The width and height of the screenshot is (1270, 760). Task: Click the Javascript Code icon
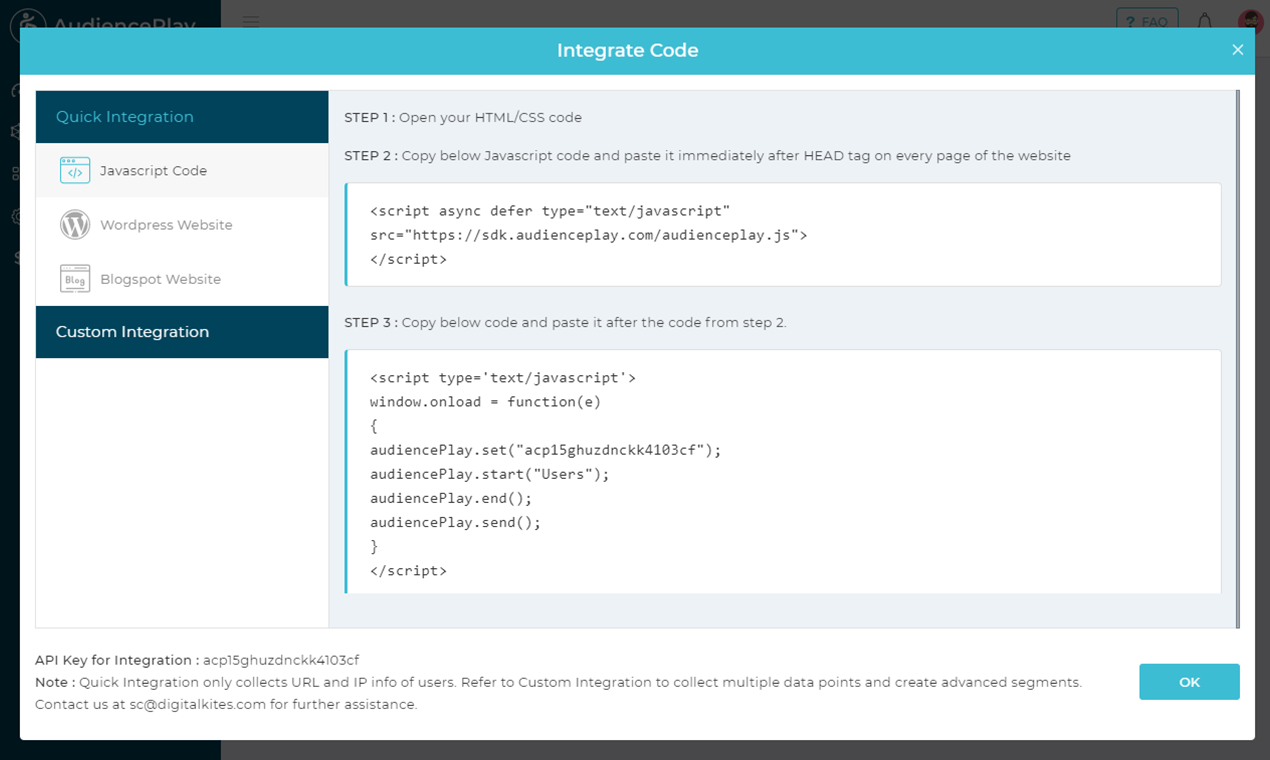click(x=75, y=171)
